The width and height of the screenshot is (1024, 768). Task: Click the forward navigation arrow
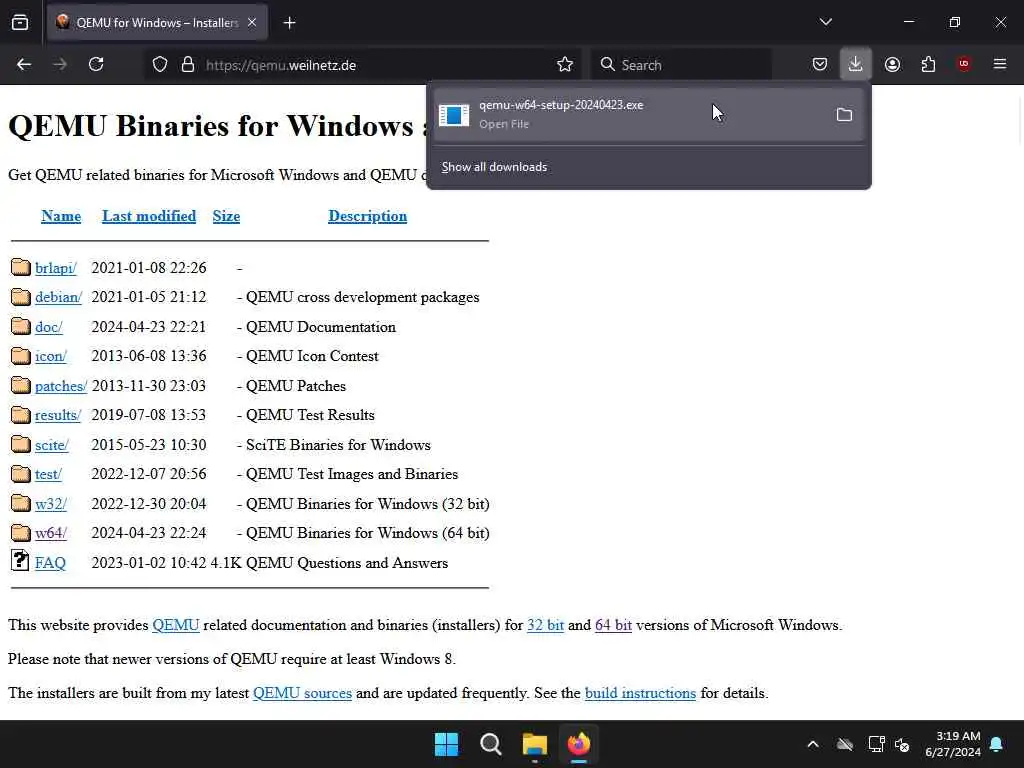tap(60, 65)
